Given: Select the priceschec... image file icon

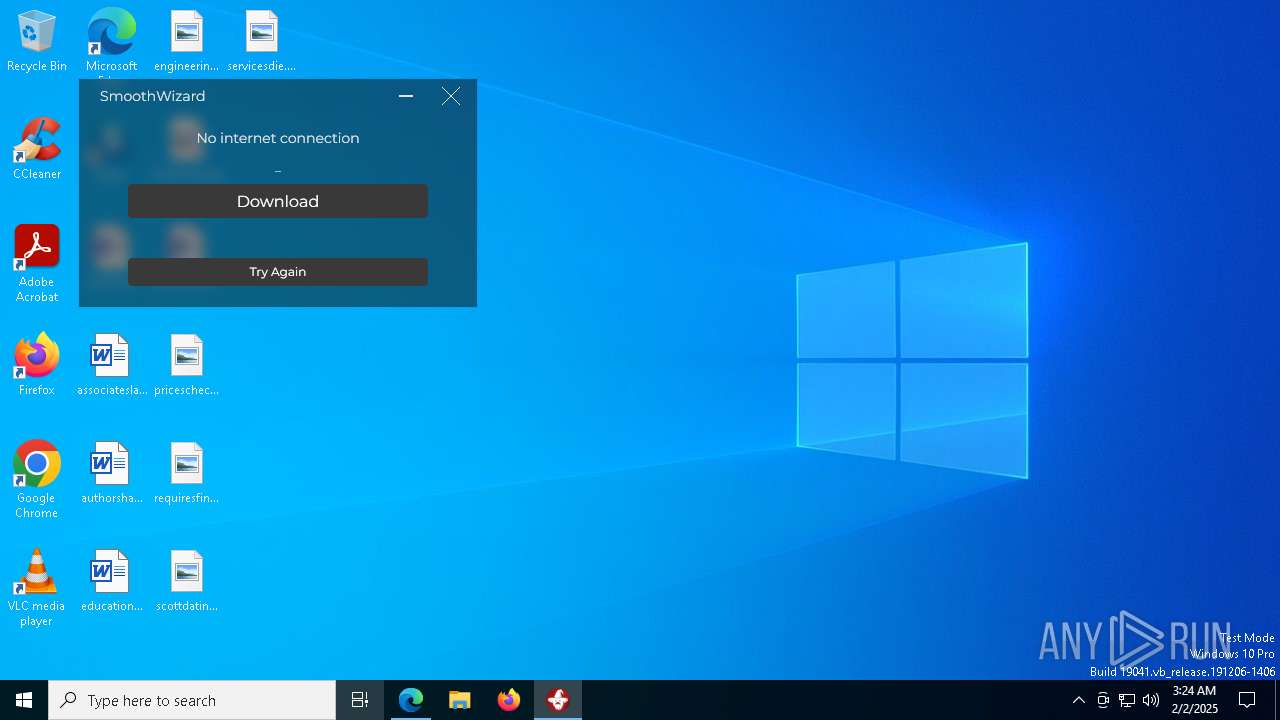Looking at the screenshot, I should click(x=187, y=366).
